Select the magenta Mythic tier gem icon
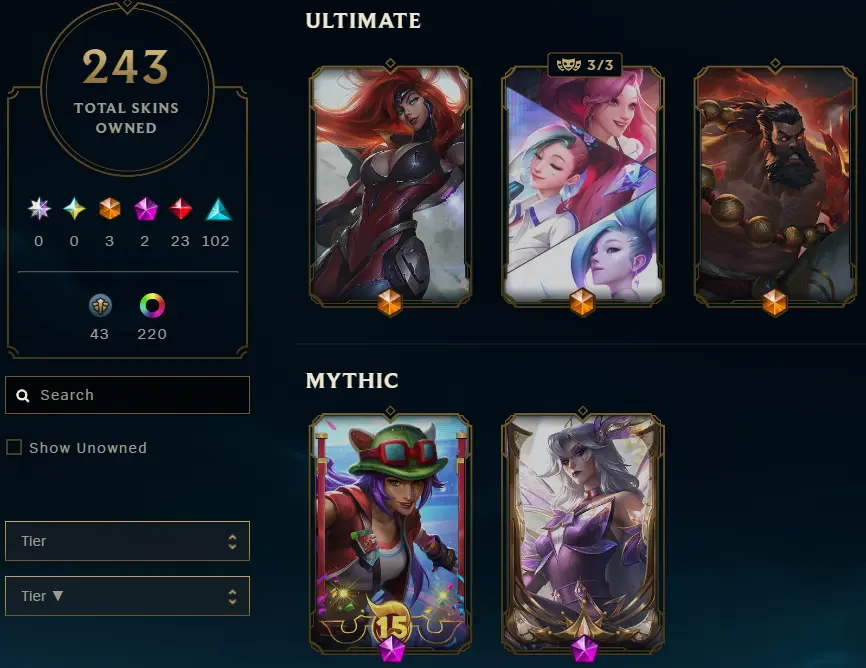The width and height of the screenshot is (866, 668). point(146,209)
